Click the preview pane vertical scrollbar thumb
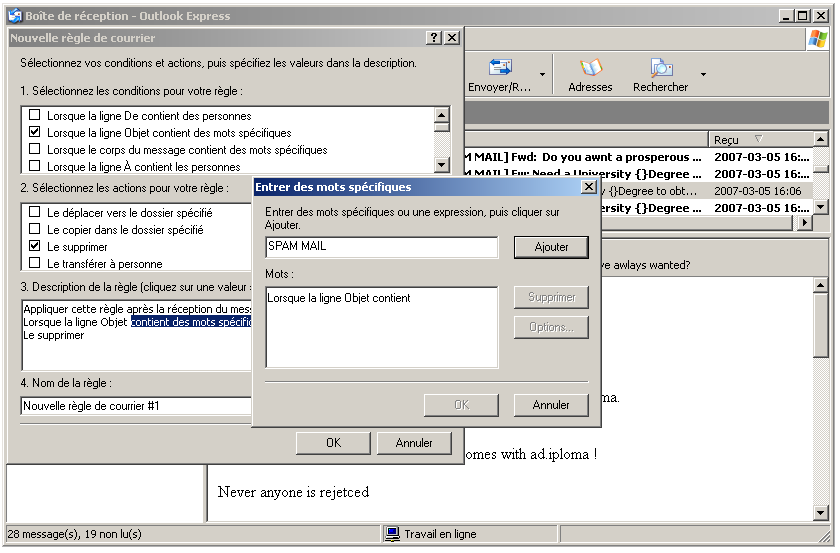840x553 pixels. click(x=821, y=325)
